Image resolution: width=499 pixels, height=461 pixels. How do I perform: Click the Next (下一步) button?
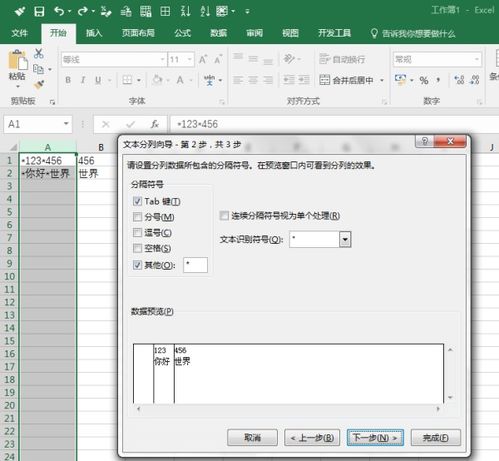click(x=375, y=437)
